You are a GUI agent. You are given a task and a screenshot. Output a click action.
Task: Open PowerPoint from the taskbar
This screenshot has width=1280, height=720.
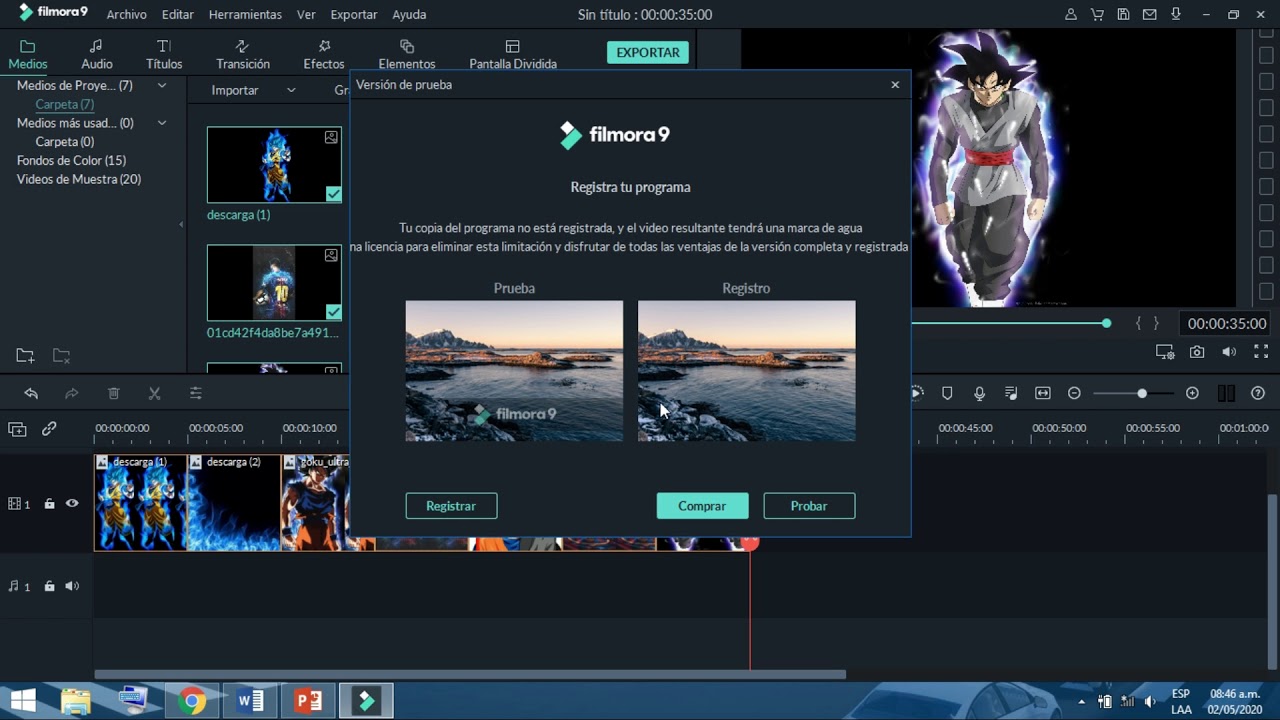(x=309, y=701)
